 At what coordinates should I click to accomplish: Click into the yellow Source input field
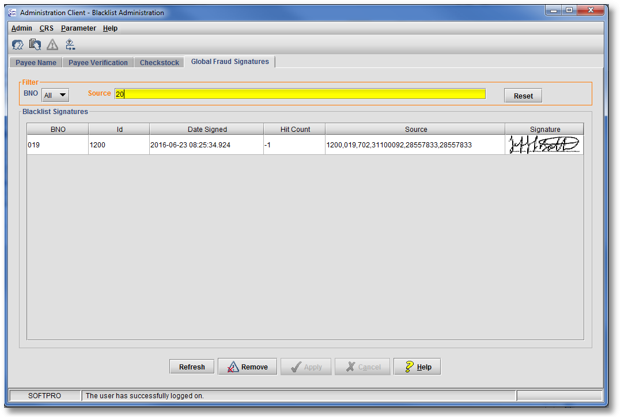[x=300, y=94]
